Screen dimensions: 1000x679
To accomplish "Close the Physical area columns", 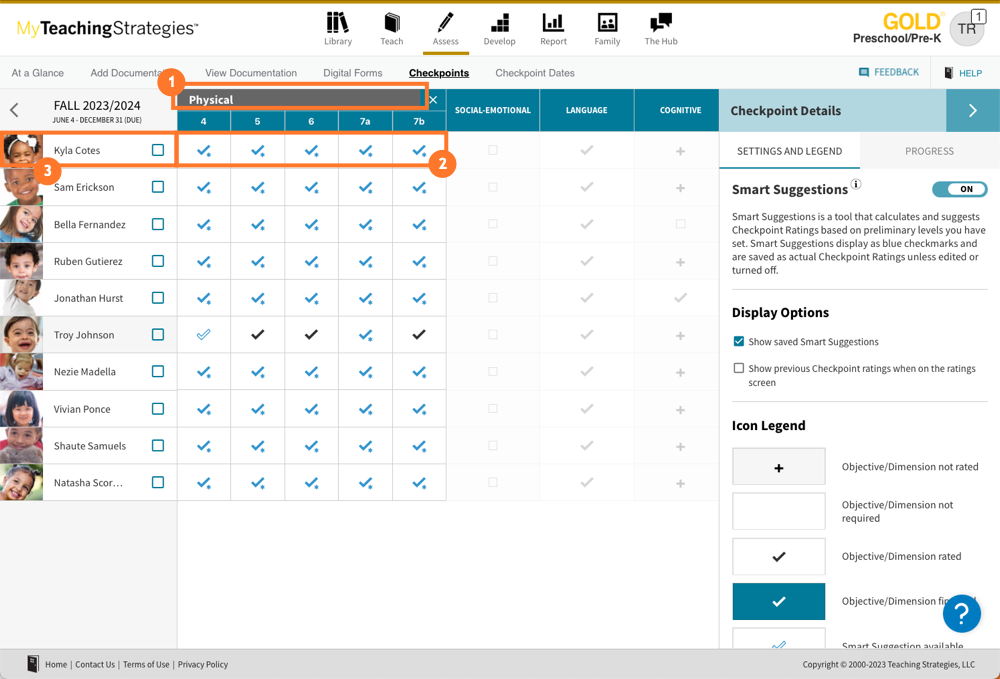I will pyautogui.click(x=433, y=100).
